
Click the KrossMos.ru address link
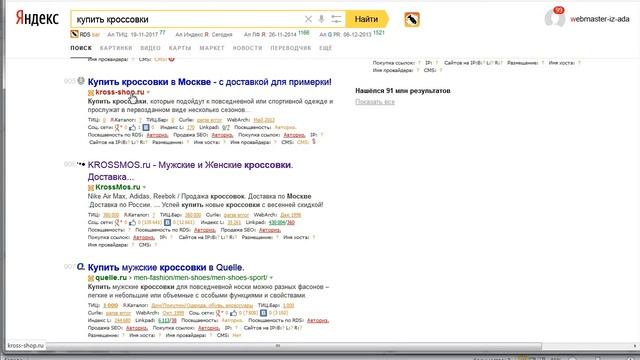tap(118, 187)
